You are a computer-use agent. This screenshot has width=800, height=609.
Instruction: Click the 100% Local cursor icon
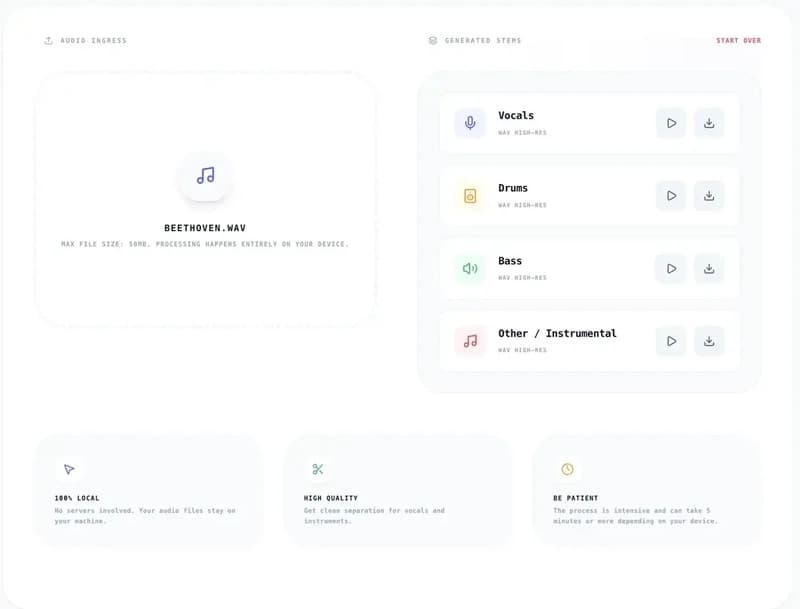pos(69,469)
